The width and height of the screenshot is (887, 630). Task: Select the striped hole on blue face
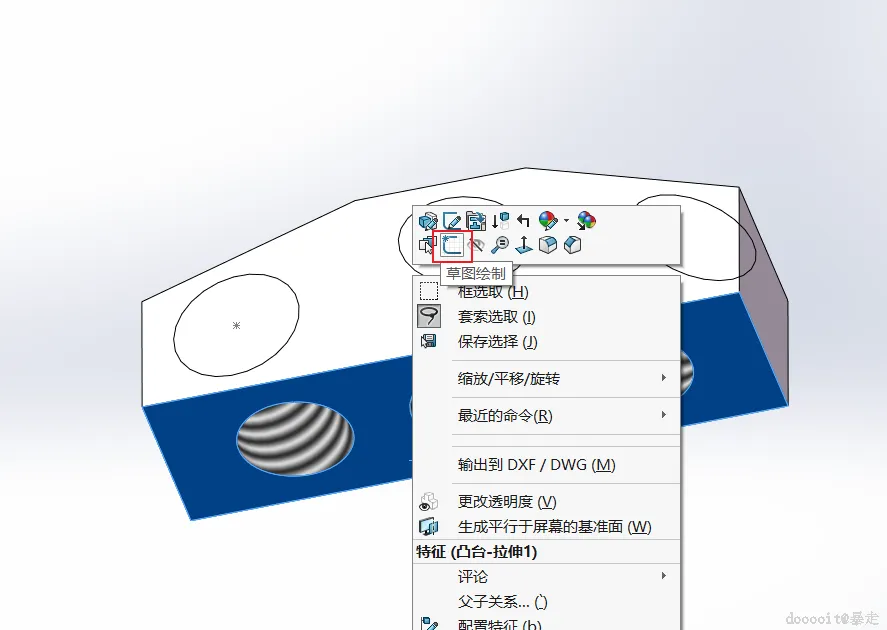[x=295, y=439]
